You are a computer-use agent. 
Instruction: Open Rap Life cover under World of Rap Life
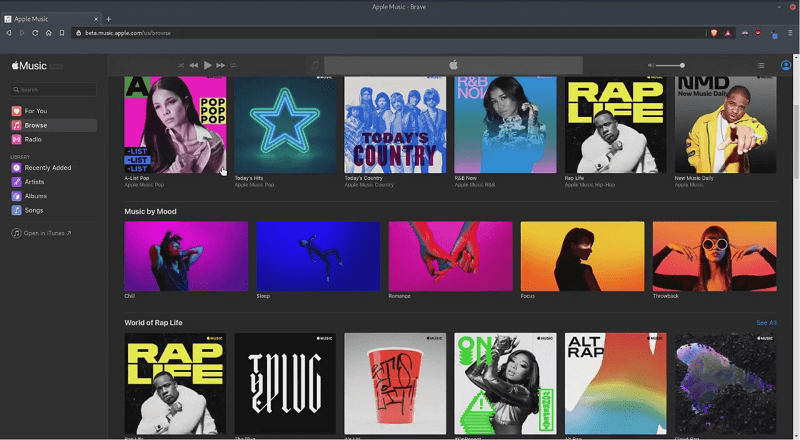175,384
